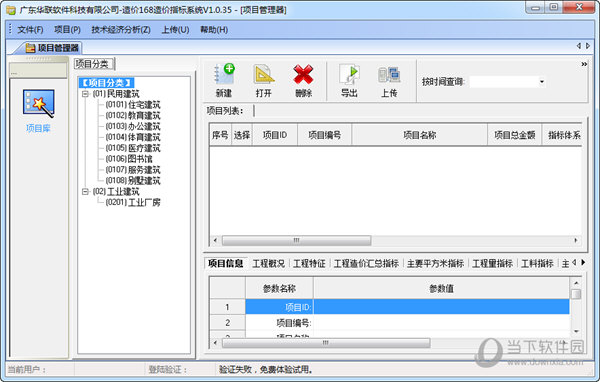This screenshot has height=382, width=600.
Task: Click the 参数值 column header
Action: 441,288
